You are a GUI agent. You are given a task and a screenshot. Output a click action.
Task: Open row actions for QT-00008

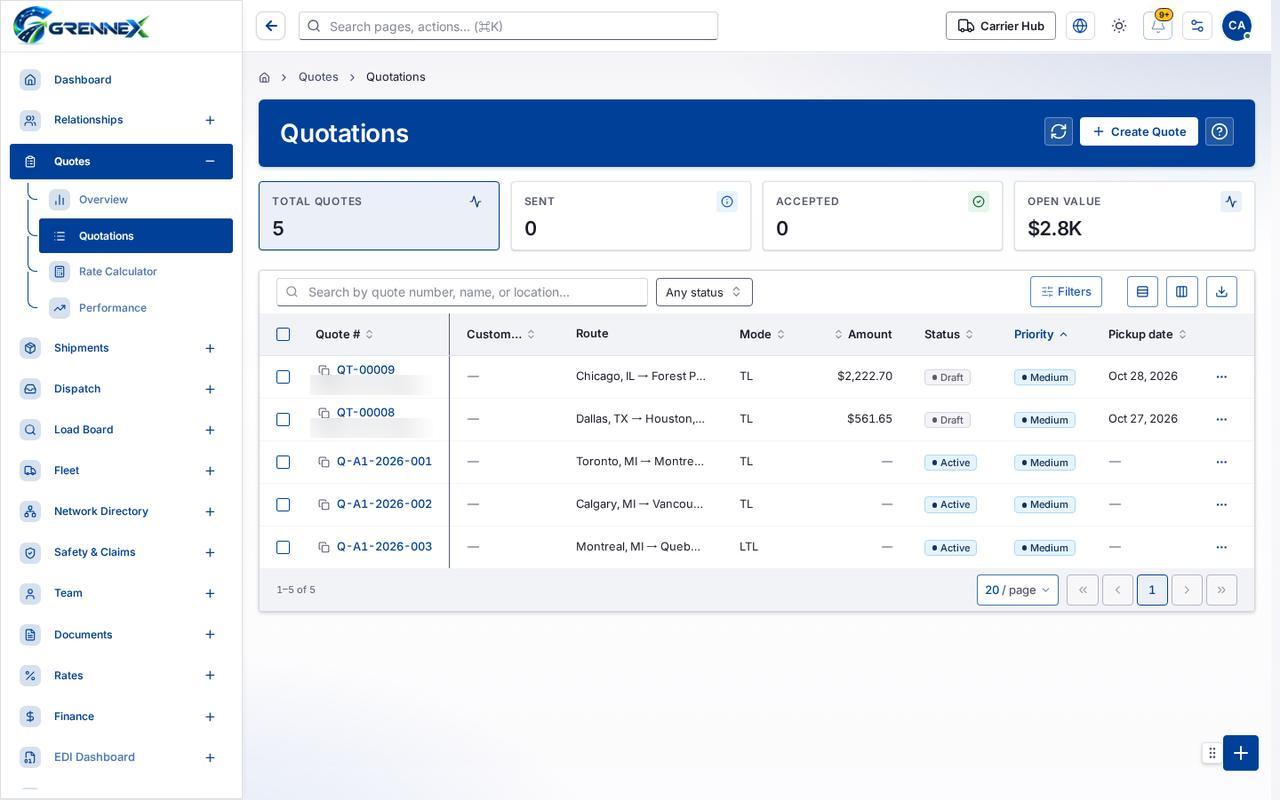pos(1221,419)
